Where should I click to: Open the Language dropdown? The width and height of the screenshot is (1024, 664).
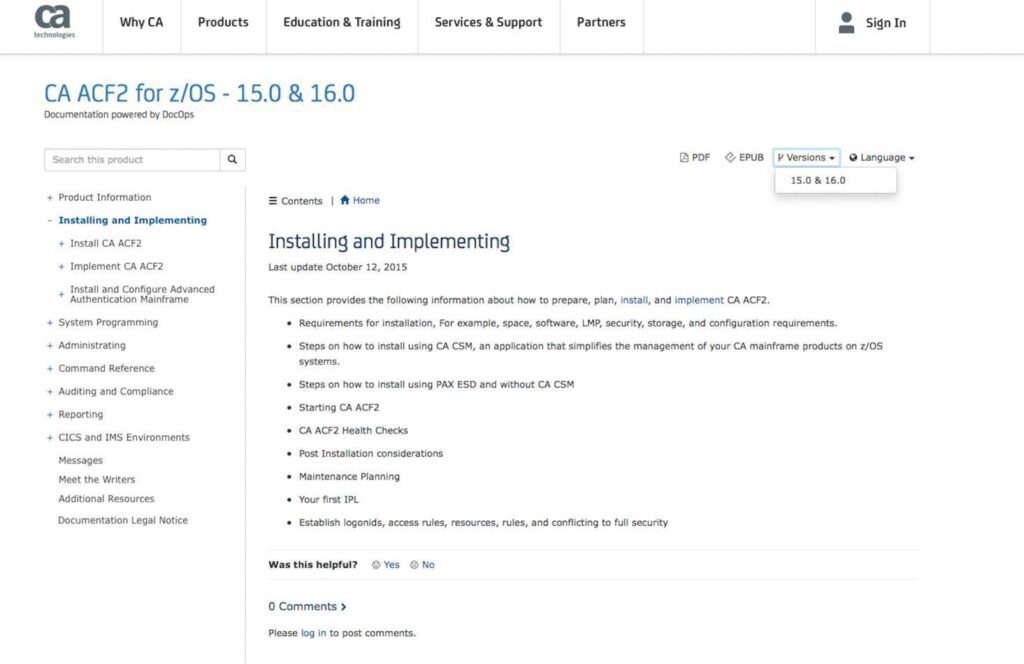point(881,158)
